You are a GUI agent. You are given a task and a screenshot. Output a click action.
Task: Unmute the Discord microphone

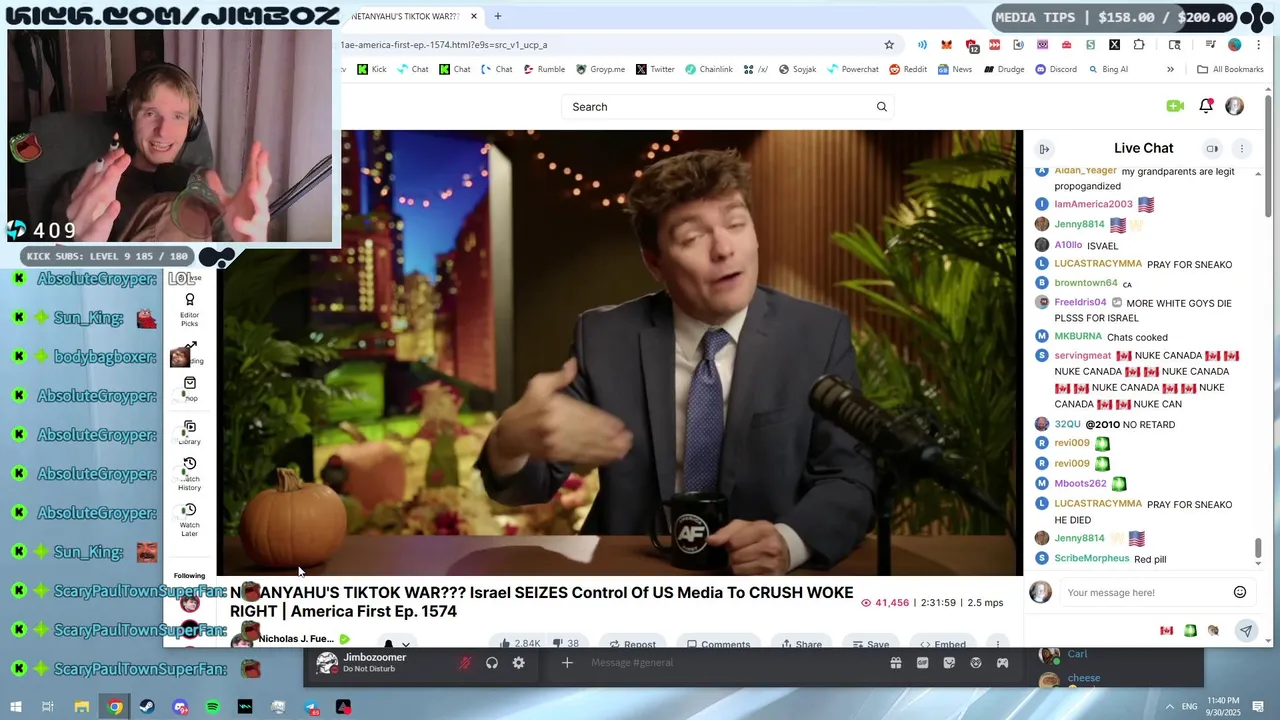pyautogui.click(x=465, y=663)
